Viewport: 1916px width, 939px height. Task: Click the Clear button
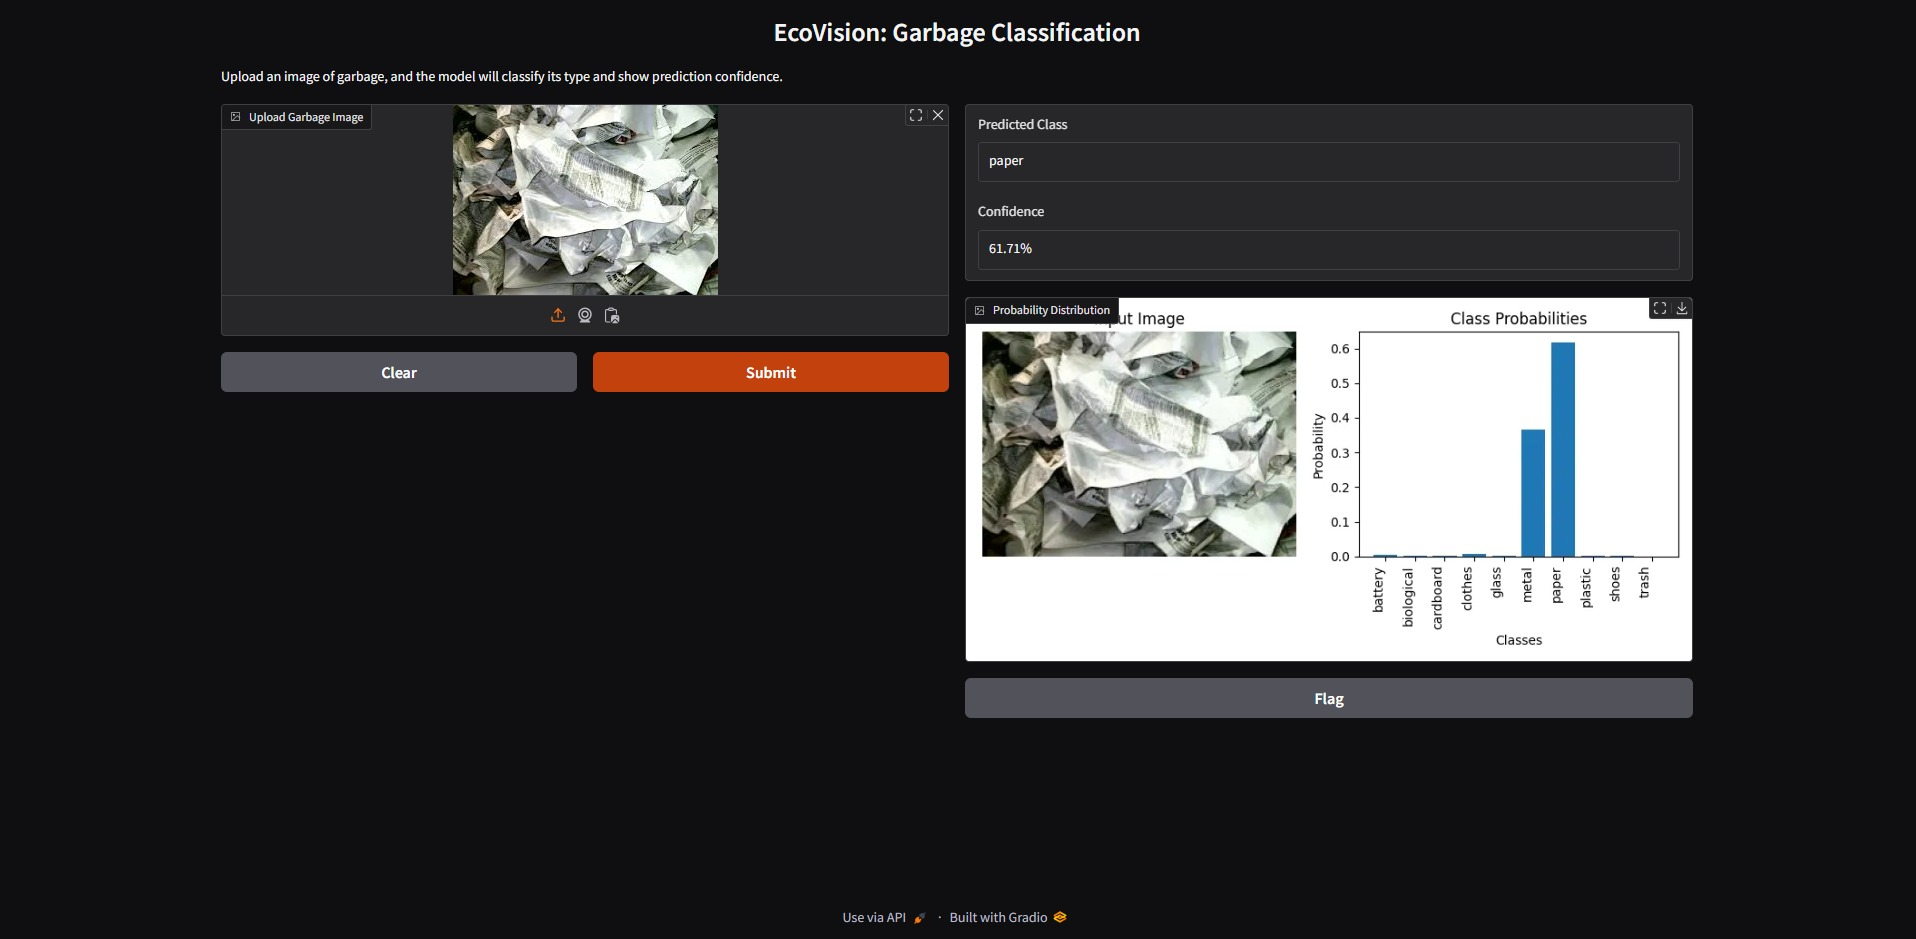(399, 372)
